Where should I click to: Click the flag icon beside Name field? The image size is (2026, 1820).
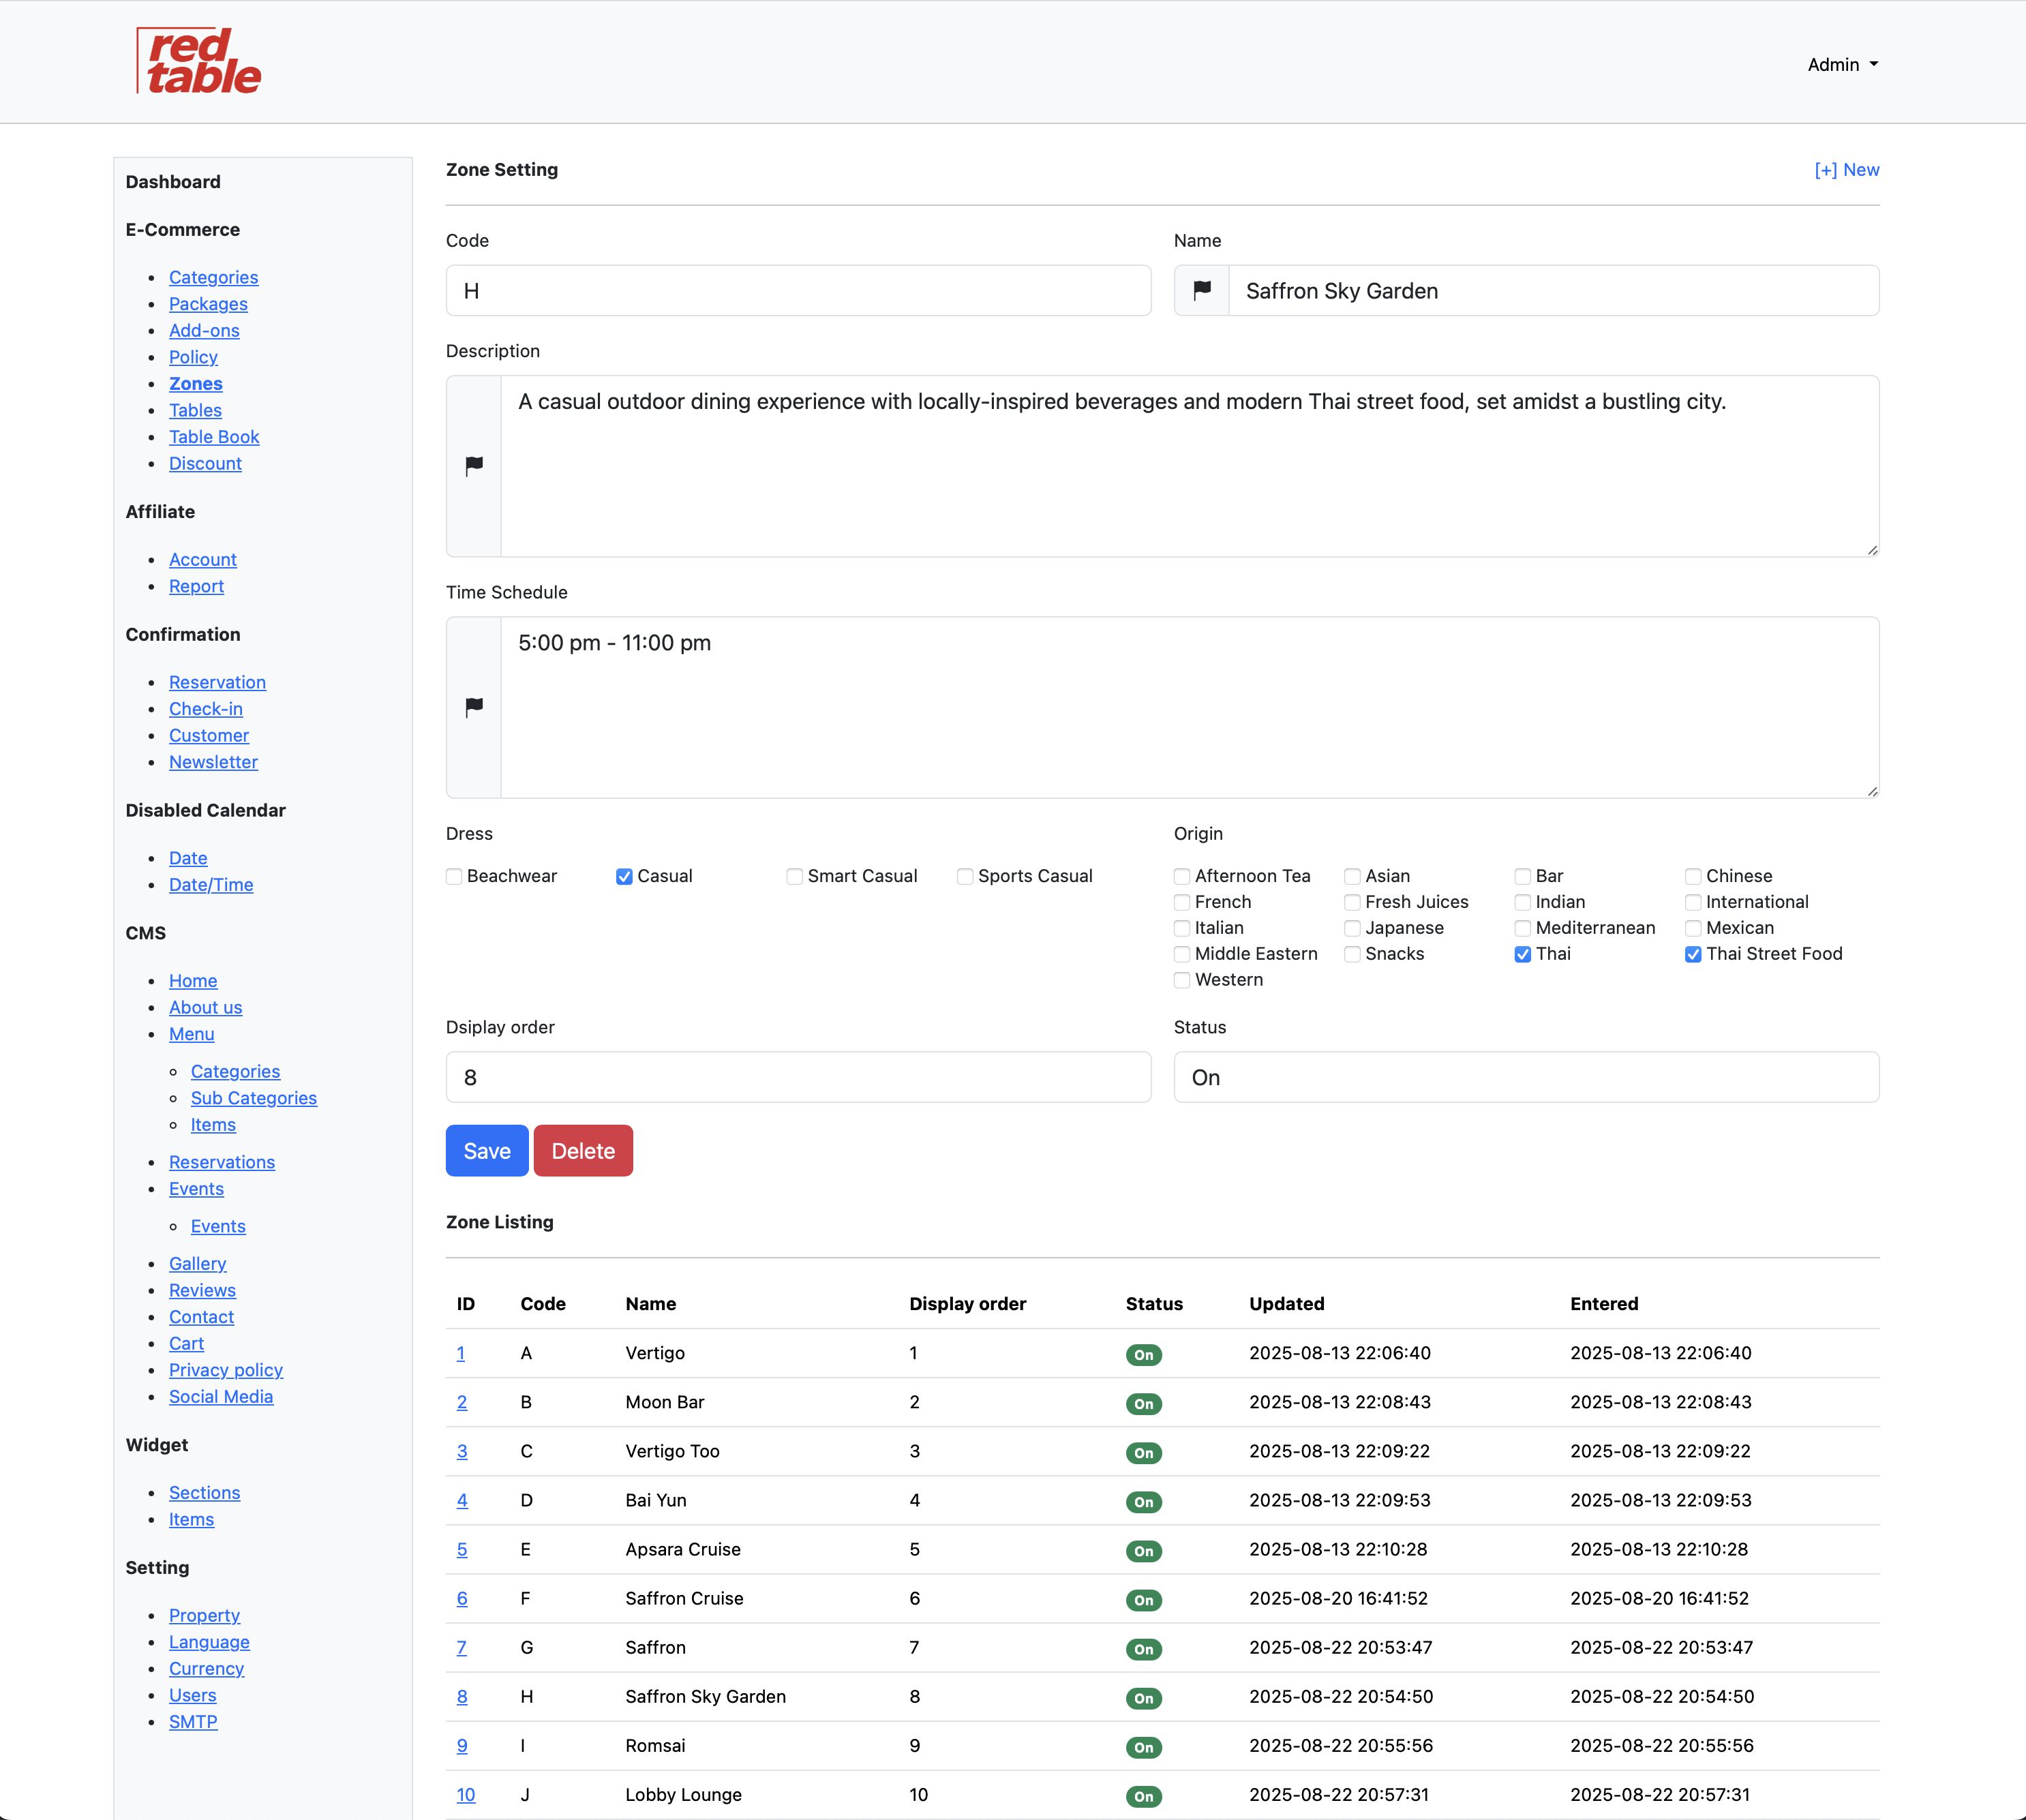[x=1202, y=290]
